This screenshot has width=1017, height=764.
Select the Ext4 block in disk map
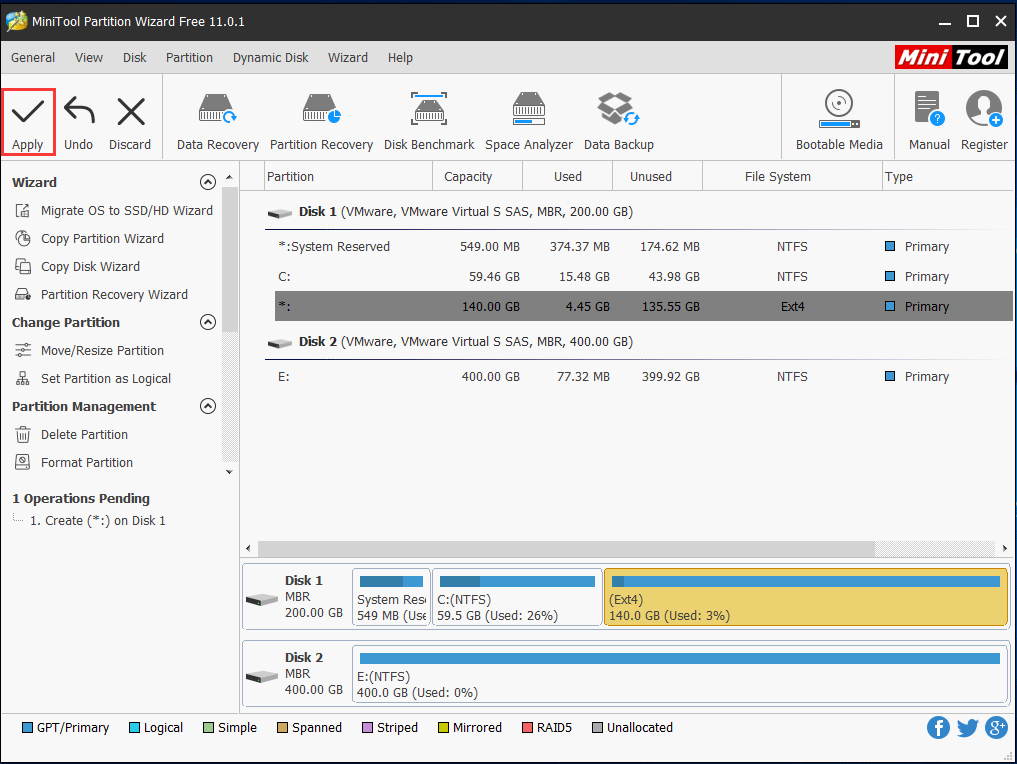click(806, 597)
